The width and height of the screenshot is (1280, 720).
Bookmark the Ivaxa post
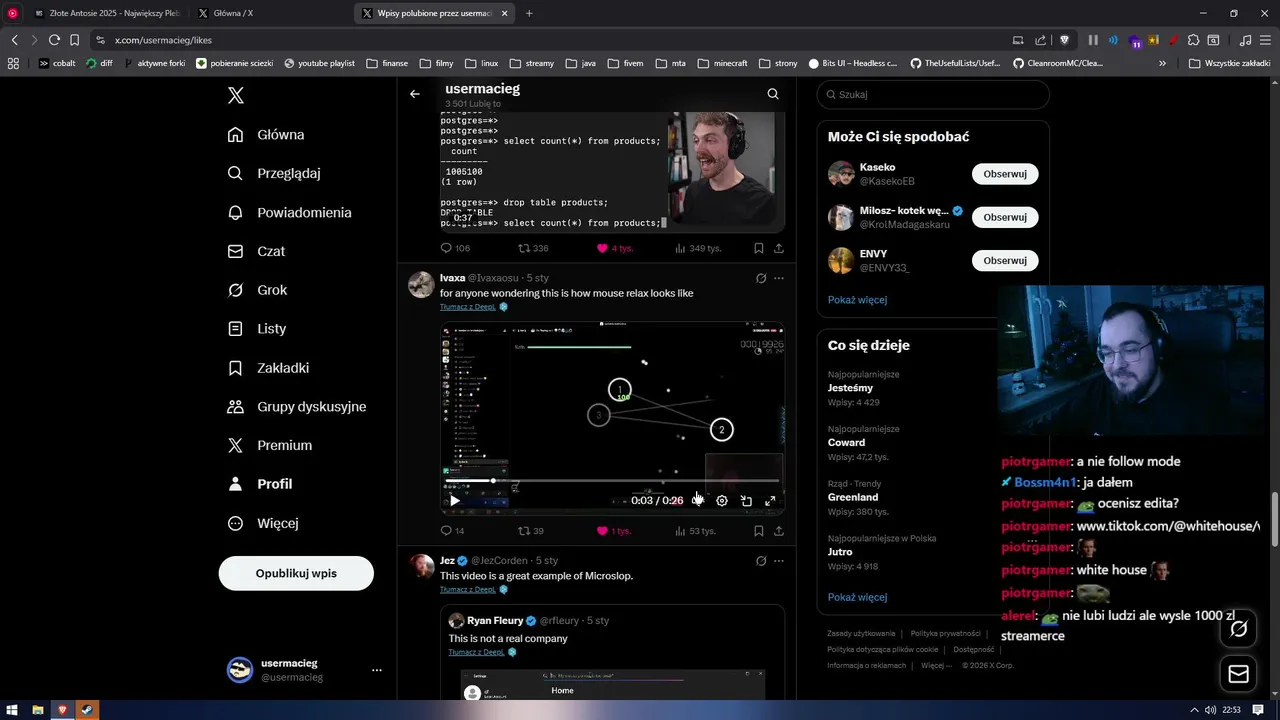pos(759,531)
